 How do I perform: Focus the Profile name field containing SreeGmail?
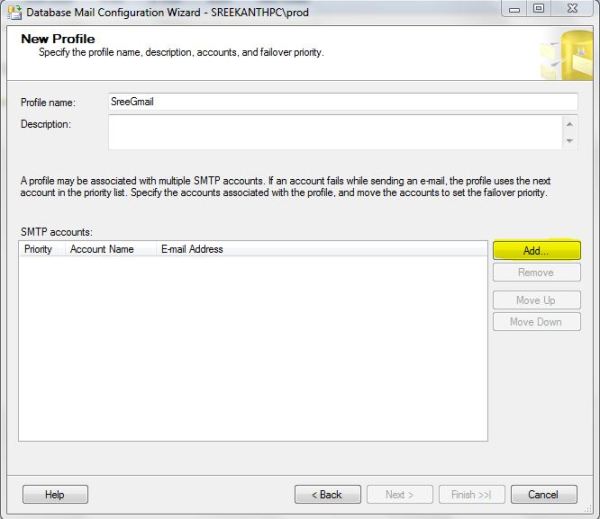(342, 101)
